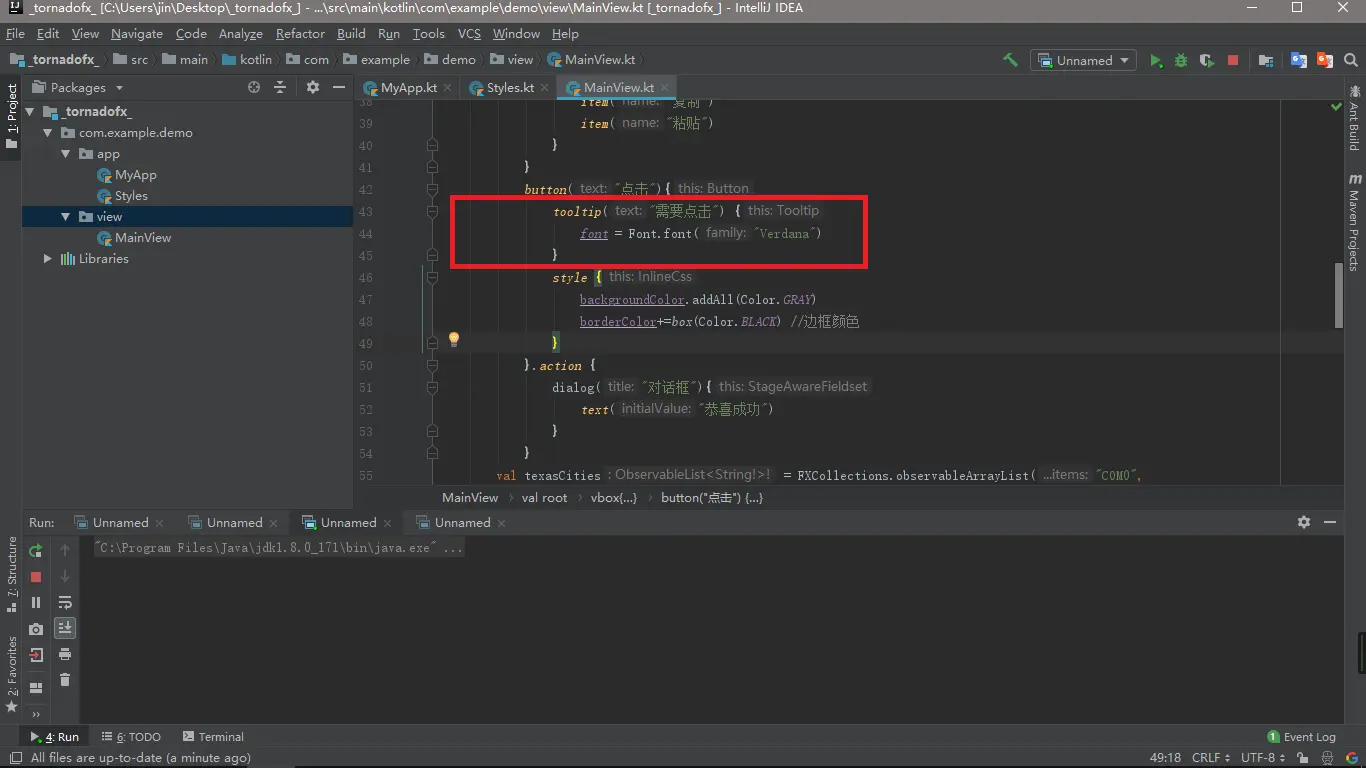1366x768 pixels.
Task: Stop process with red square in Run panel
Action: click(36, 577)
